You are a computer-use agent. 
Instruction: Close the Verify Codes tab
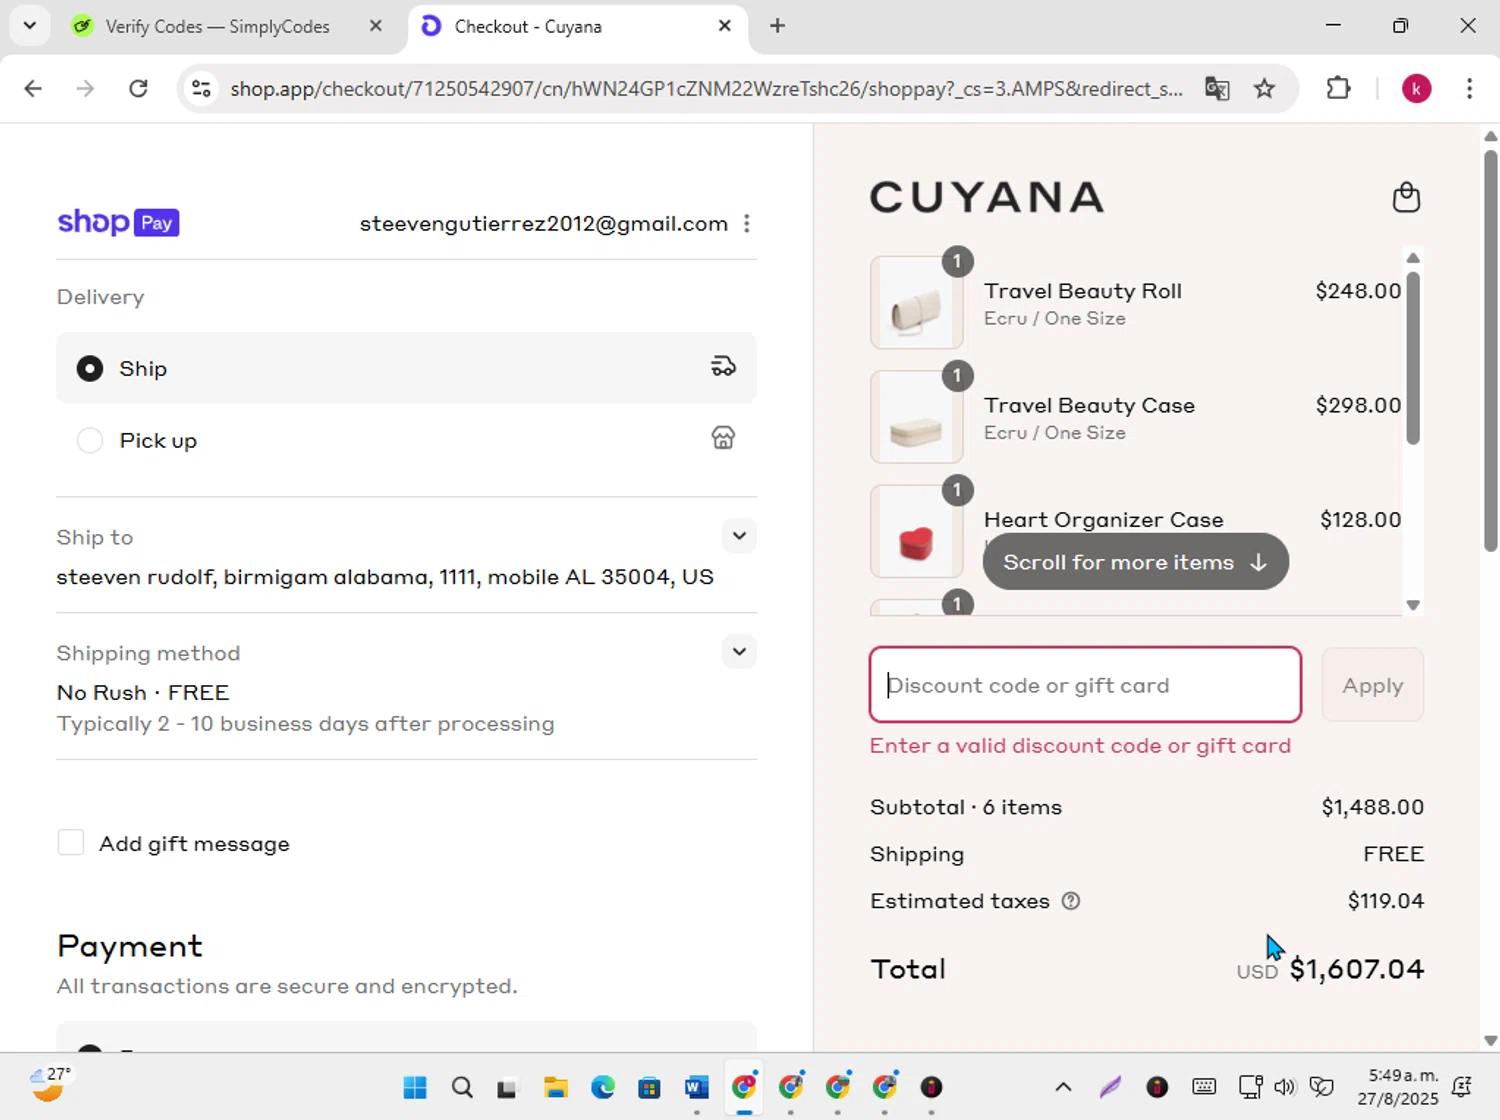point(376,27)
